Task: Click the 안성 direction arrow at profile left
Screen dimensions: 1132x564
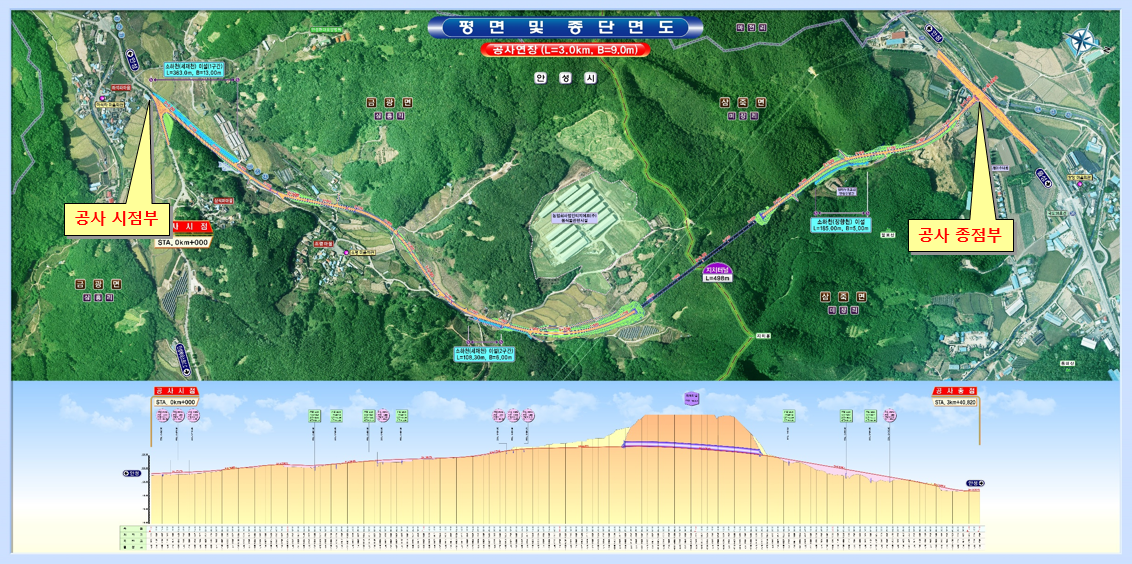Action: pyautogui.click(x=131, y=473)
